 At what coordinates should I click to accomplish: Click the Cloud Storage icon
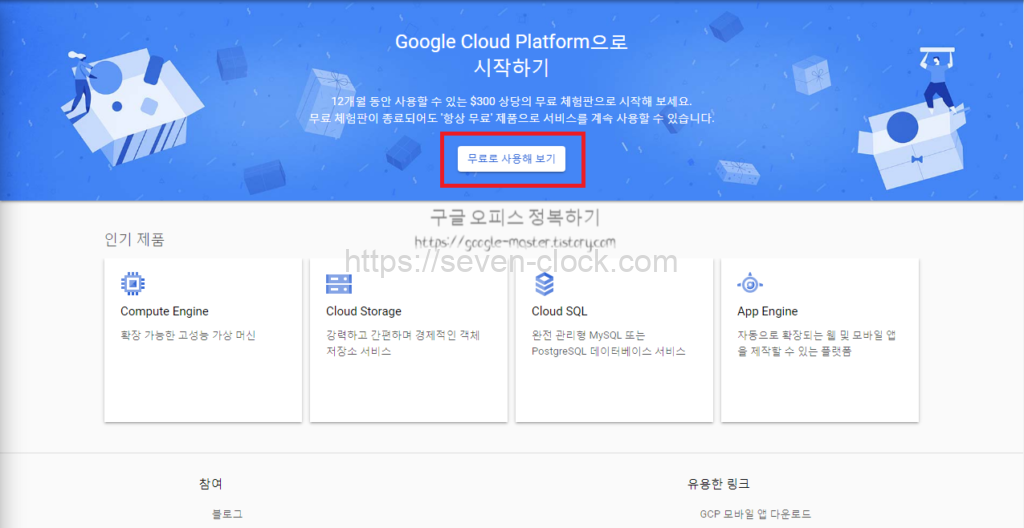point(338,283)
